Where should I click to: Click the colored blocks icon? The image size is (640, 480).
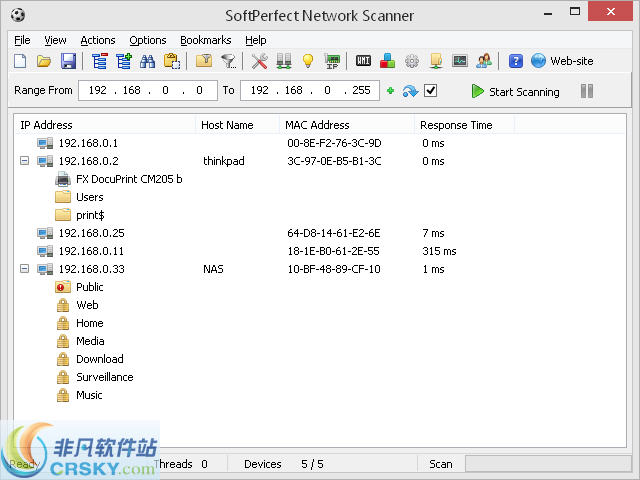click(387, 61)
